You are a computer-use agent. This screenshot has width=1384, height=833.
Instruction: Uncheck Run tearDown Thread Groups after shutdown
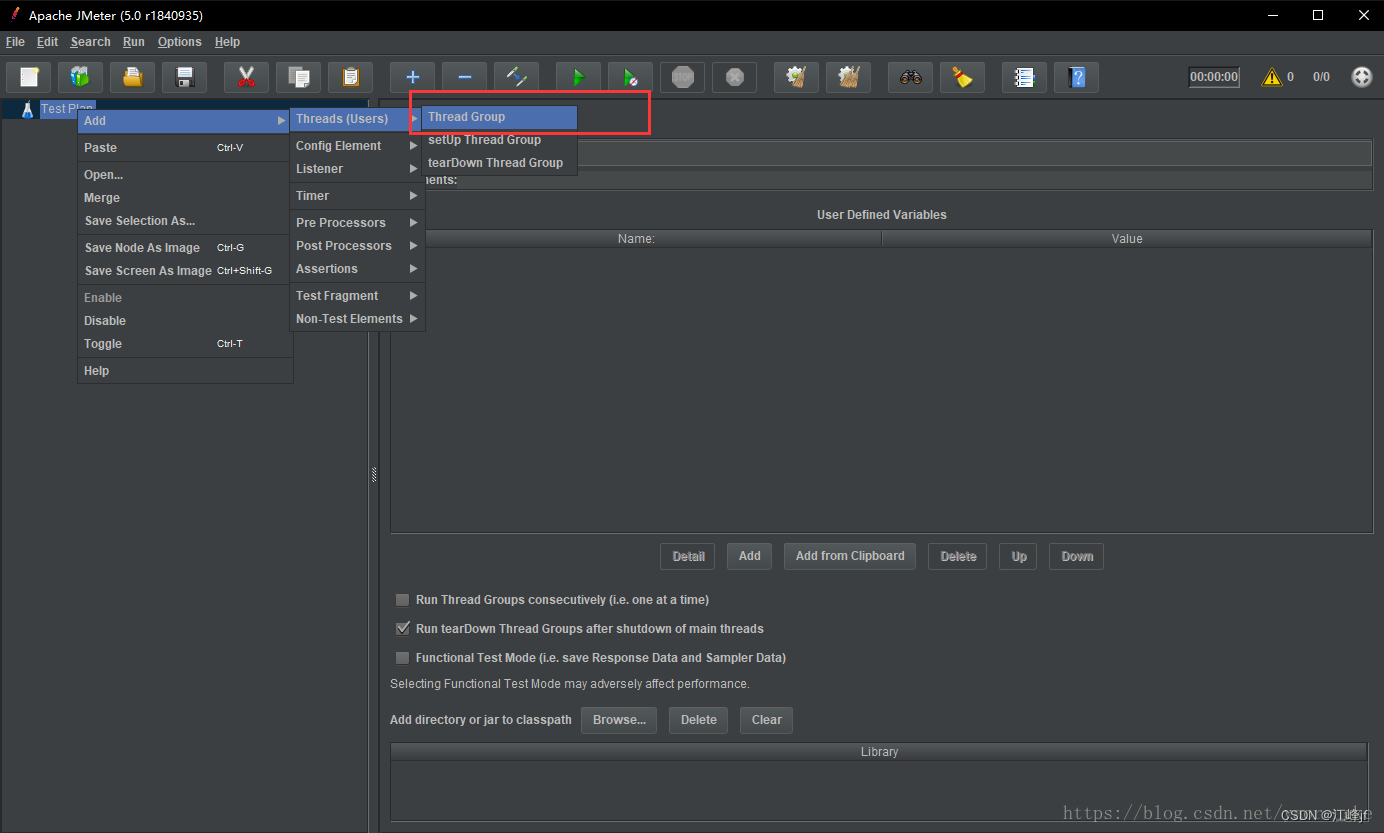click(x=402, y=629)
